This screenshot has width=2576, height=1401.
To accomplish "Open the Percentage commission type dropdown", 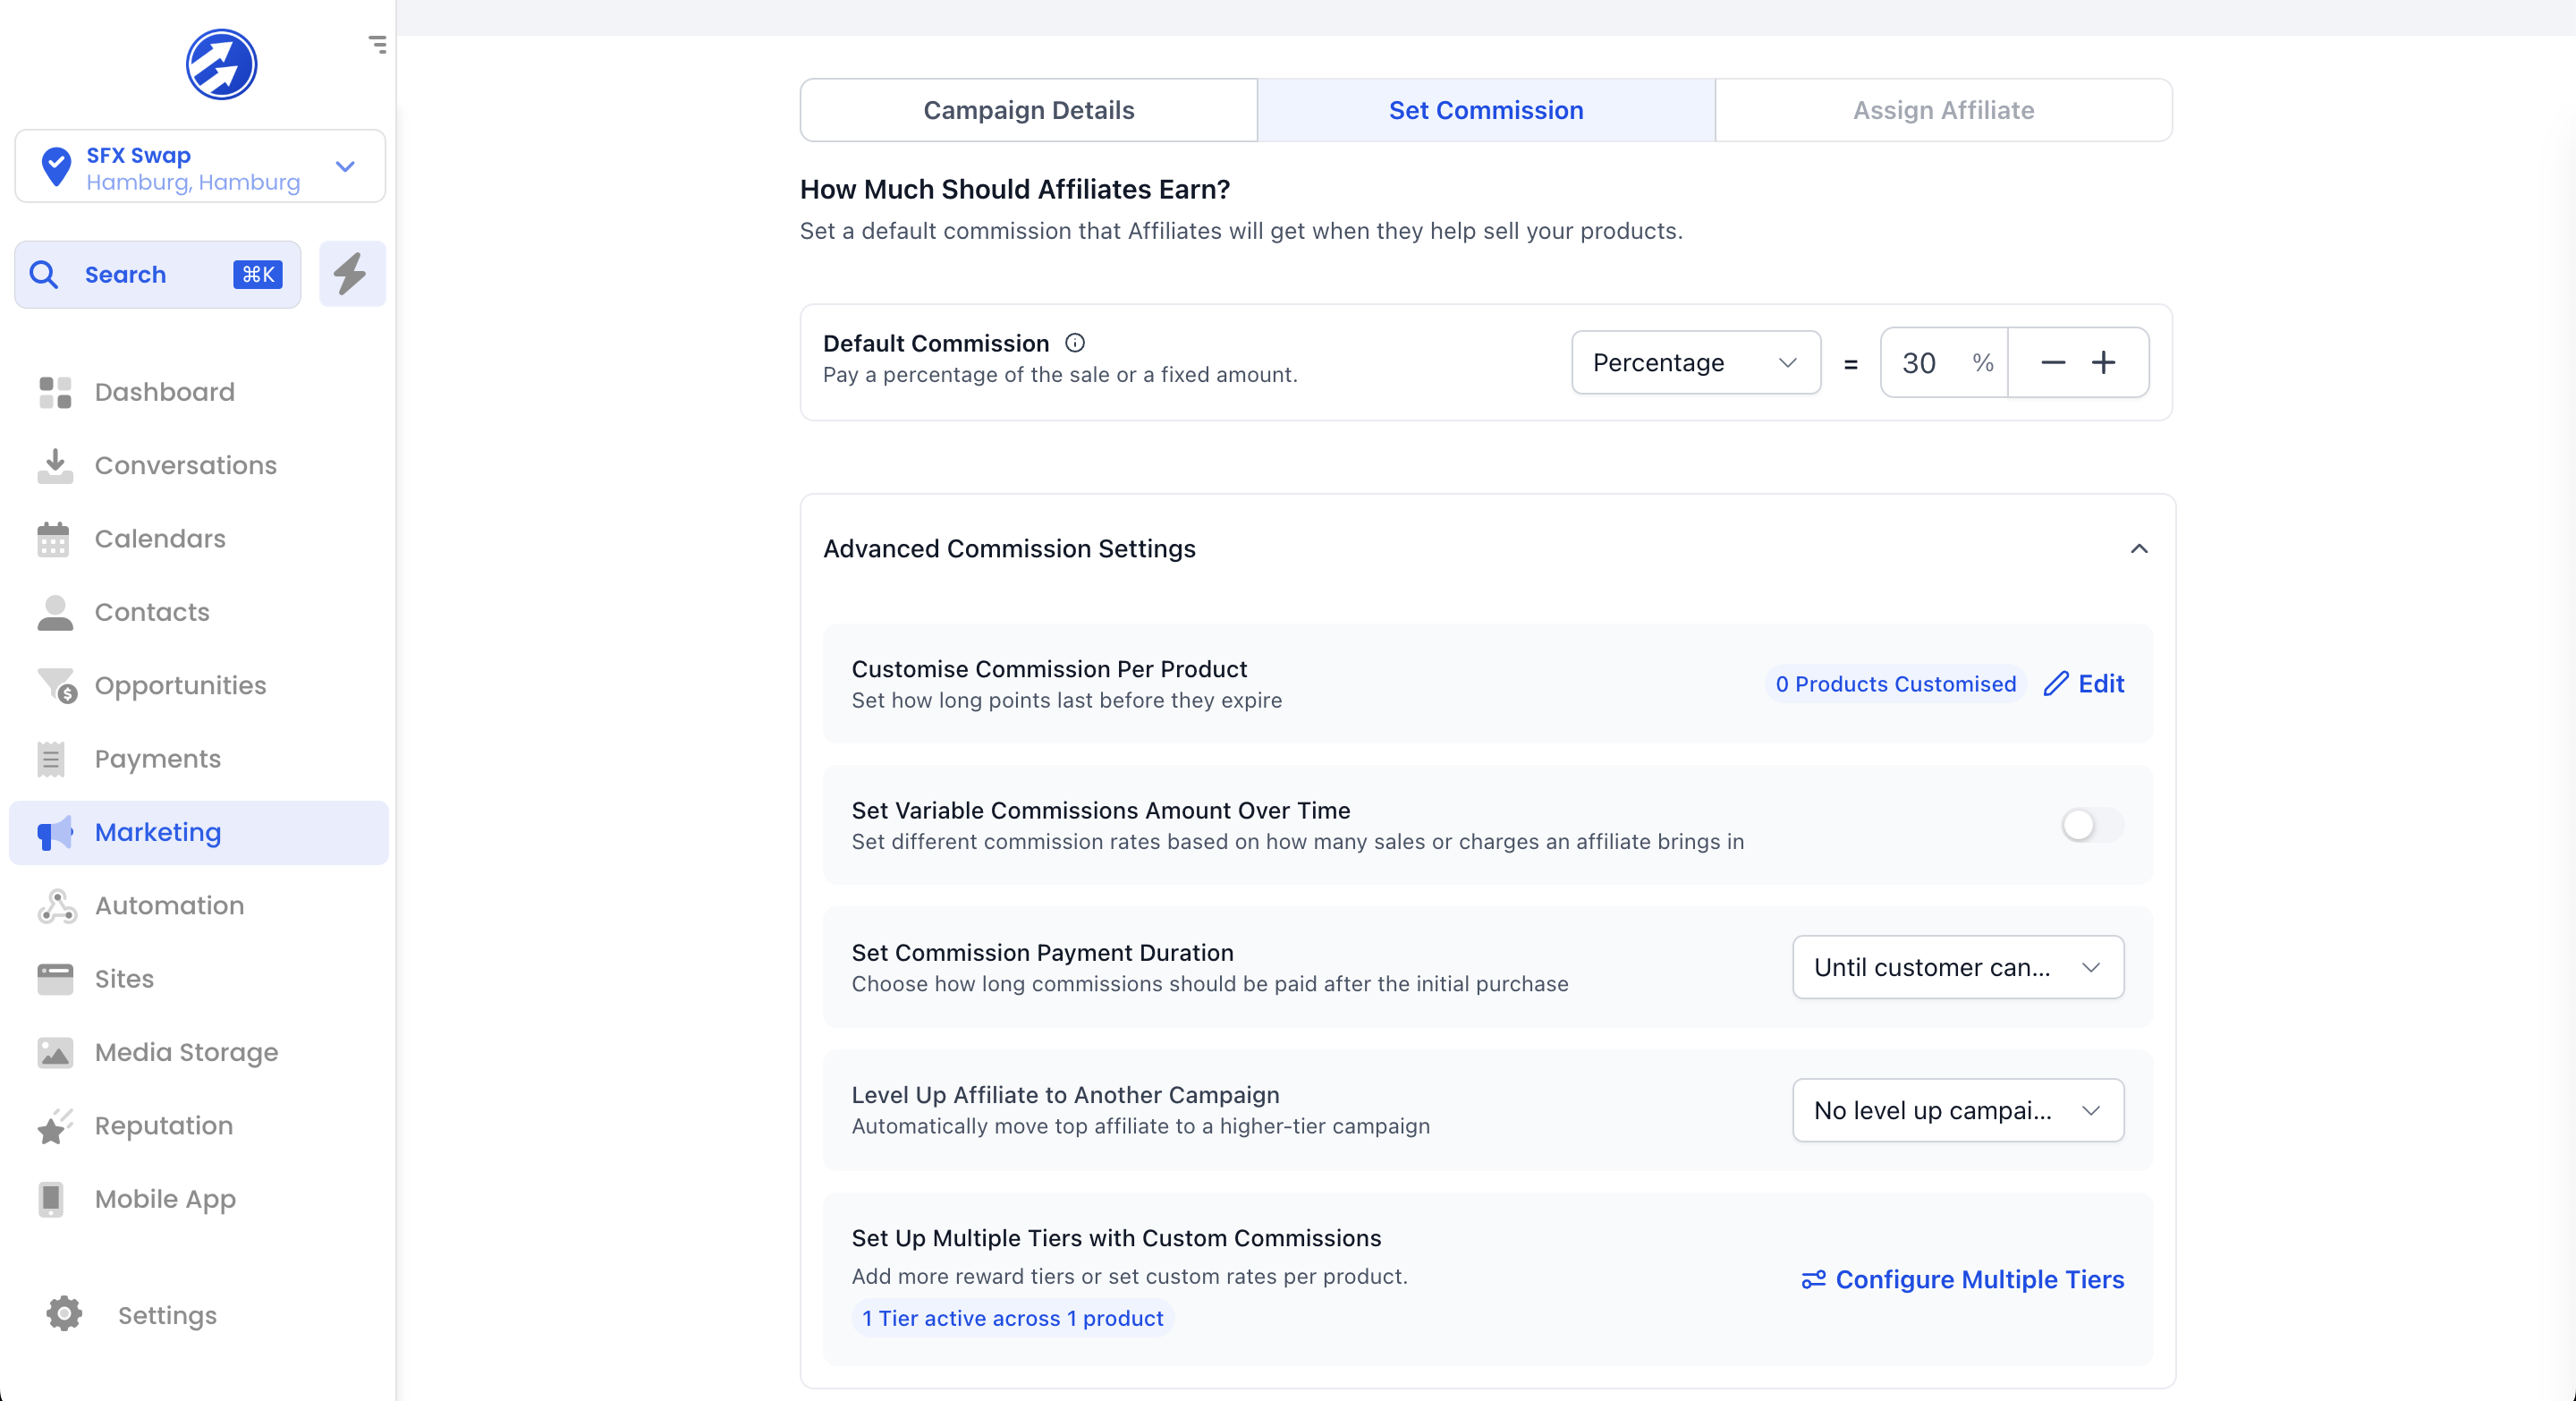I will click(1695, 362).
